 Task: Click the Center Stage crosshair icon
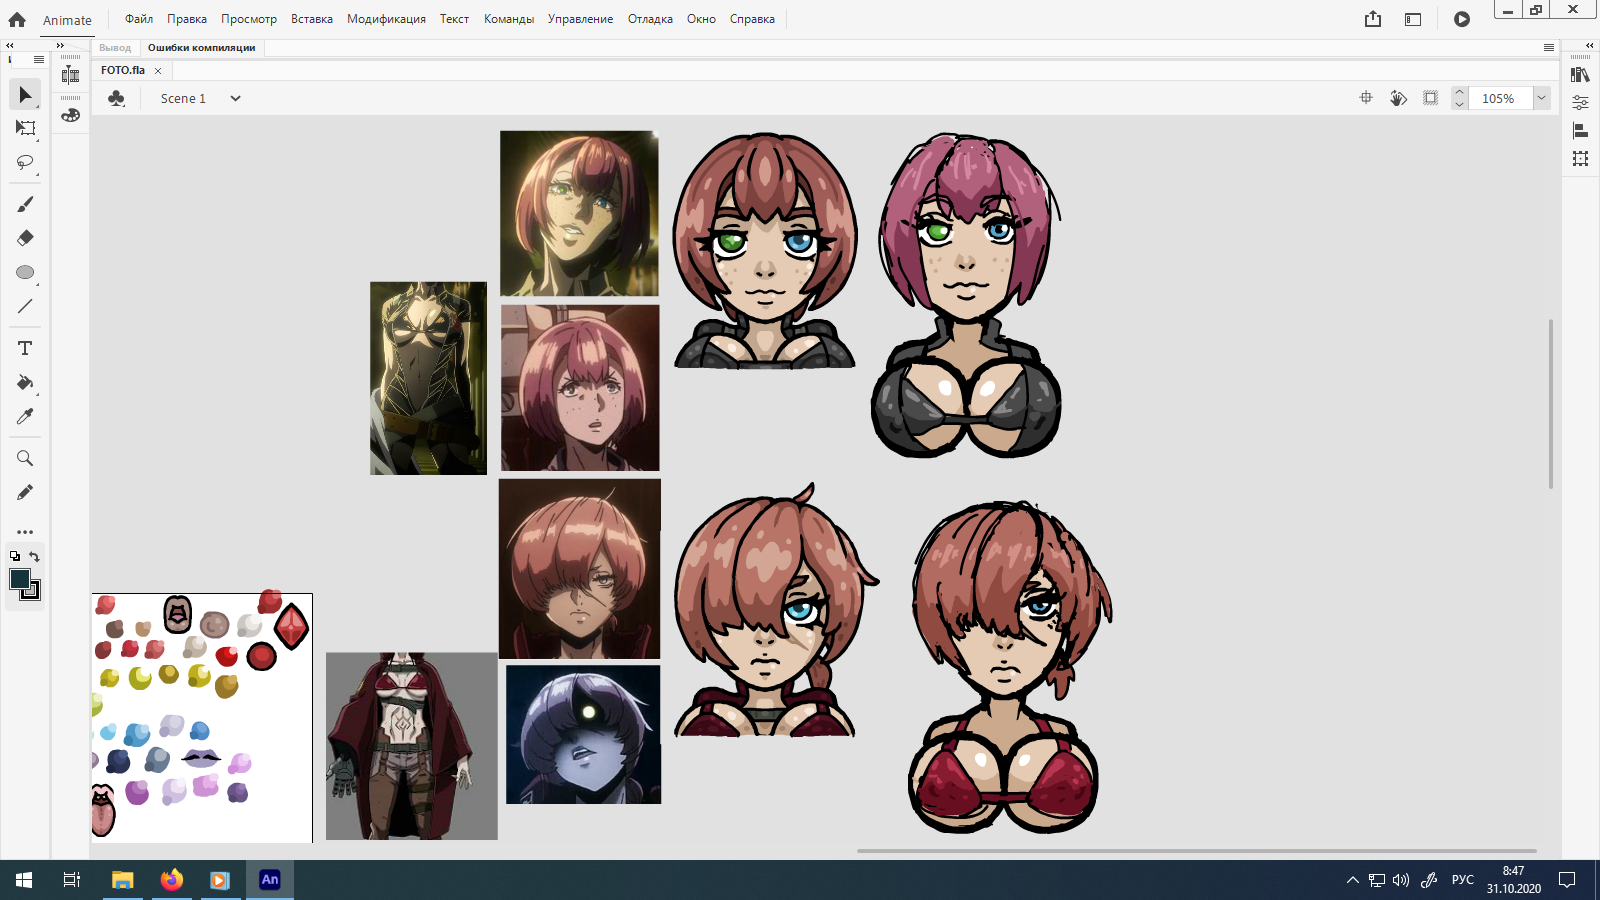tap(1366, 98)
